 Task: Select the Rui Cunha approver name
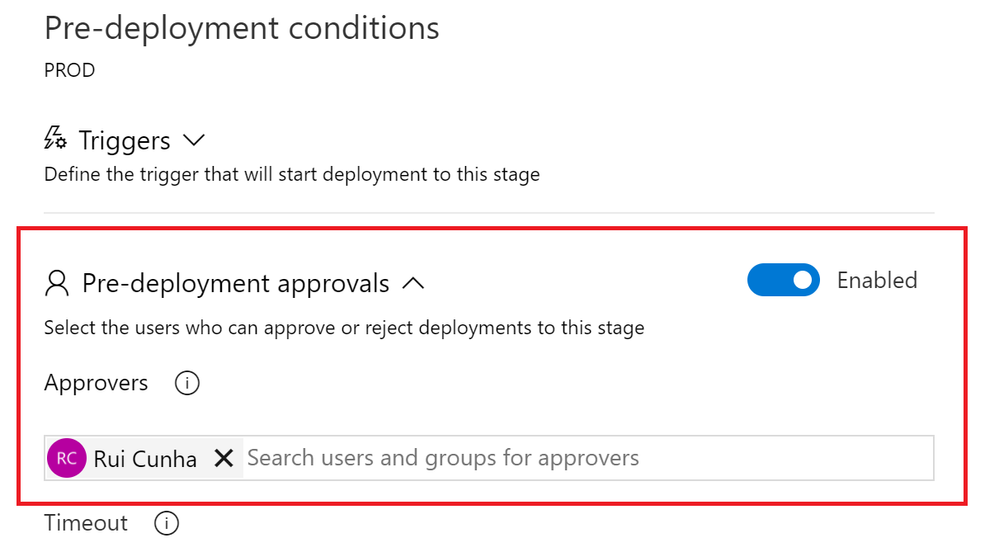point(145,459)
